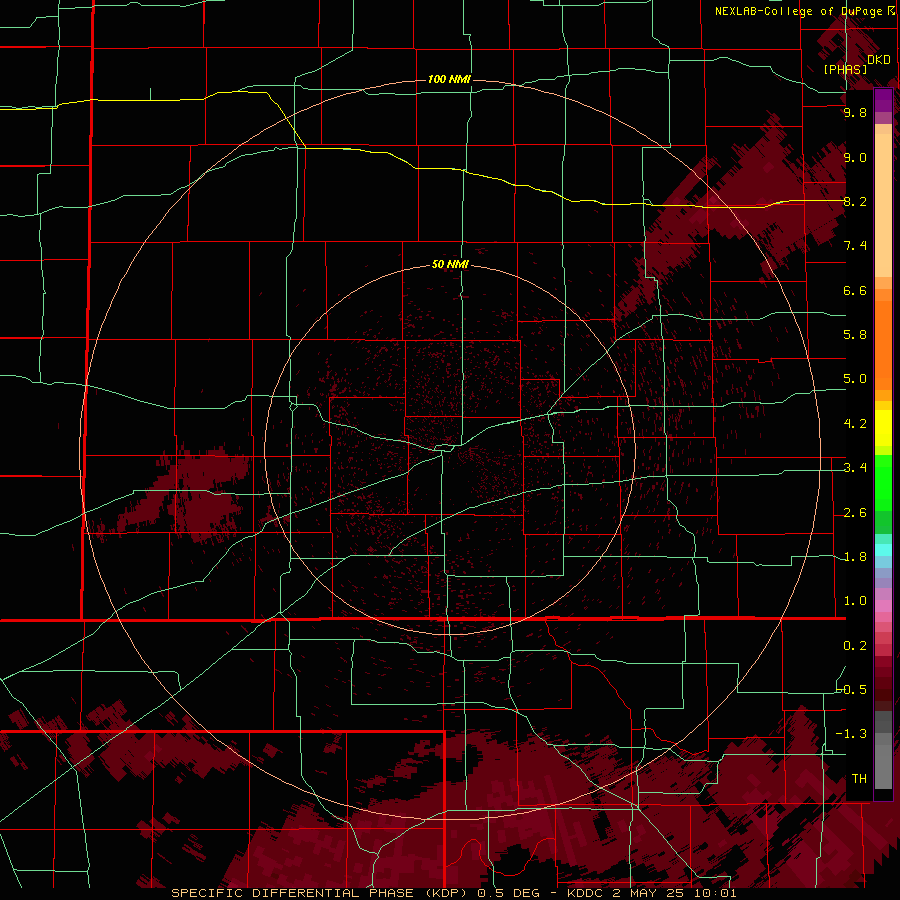Viewport: 900px width, 900px height.
Task: Click the 0.2 value on the scale
Action: pos(855,646)
